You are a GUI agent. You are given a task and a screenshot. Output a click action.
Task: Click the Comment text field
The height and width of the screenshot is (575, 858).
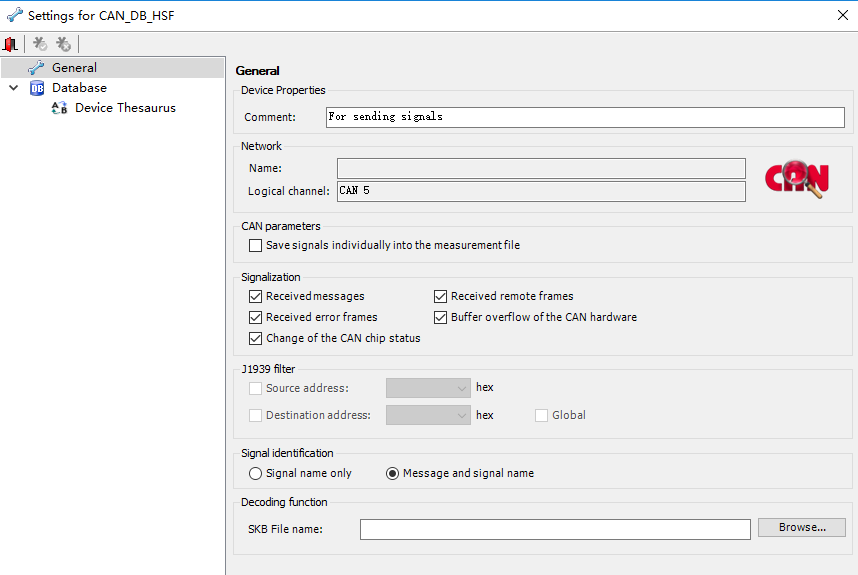pos(585,117)
